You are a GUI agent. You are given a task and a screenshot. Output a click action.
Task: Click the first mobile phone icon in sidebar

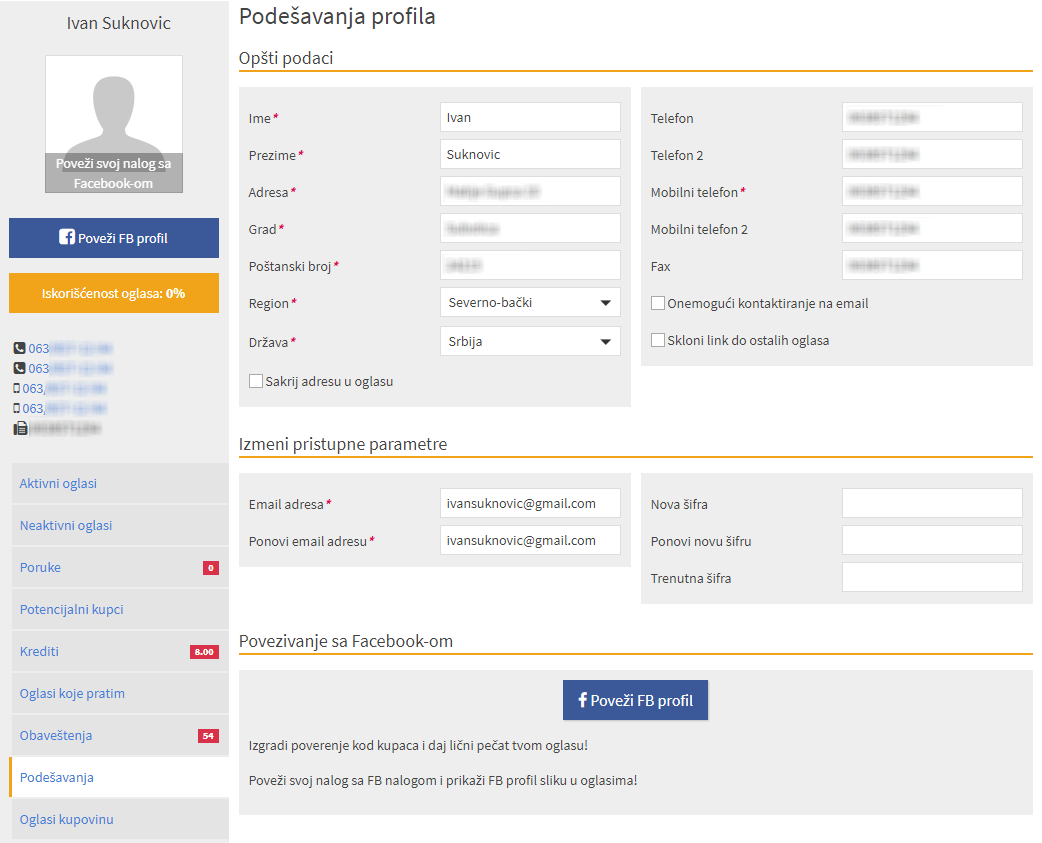(x=17, y=388)
